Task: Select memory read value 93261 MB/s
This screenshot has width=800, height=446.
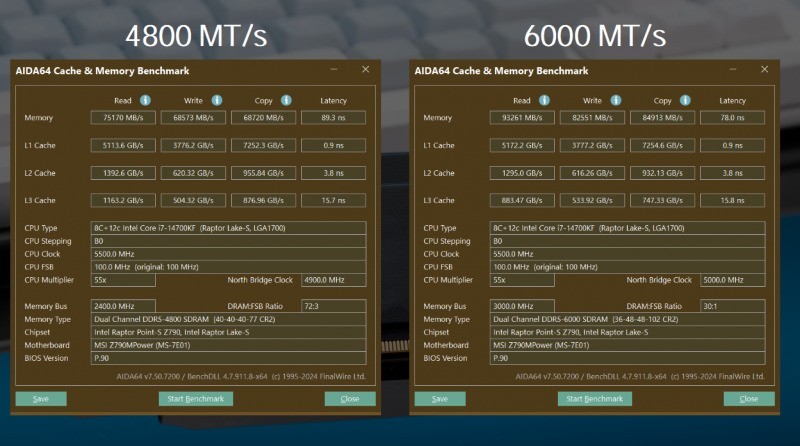Action: pos(522,117)
